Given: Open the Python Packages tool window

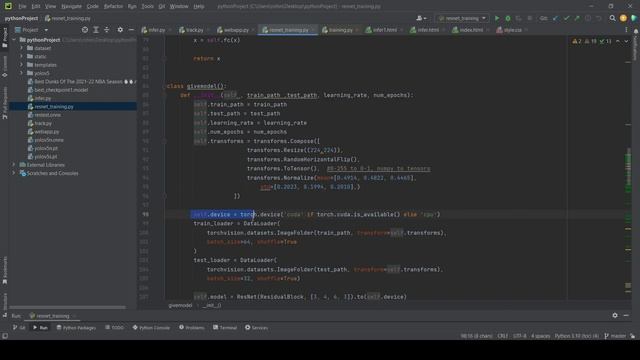Looking at the screenshot, I should click(x=76, y=328).
